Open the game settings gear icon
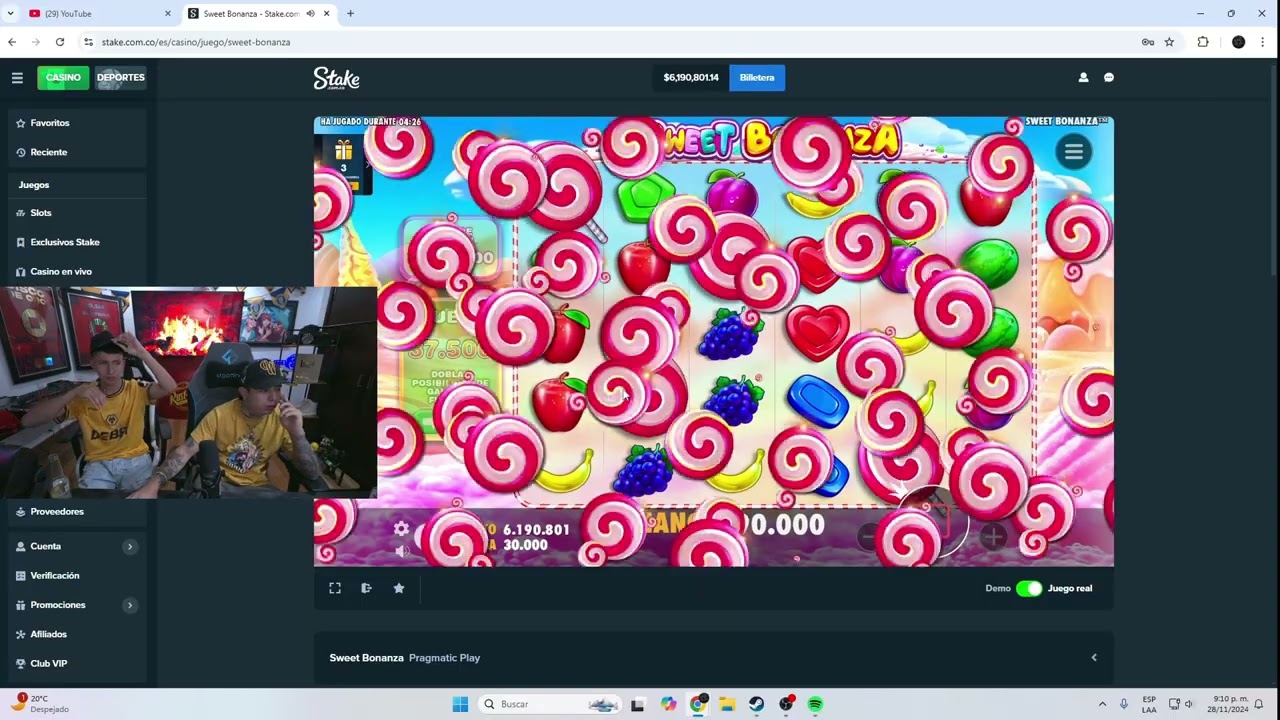Viewport: 1280px width, 720px height. click(x=401, y=528)
